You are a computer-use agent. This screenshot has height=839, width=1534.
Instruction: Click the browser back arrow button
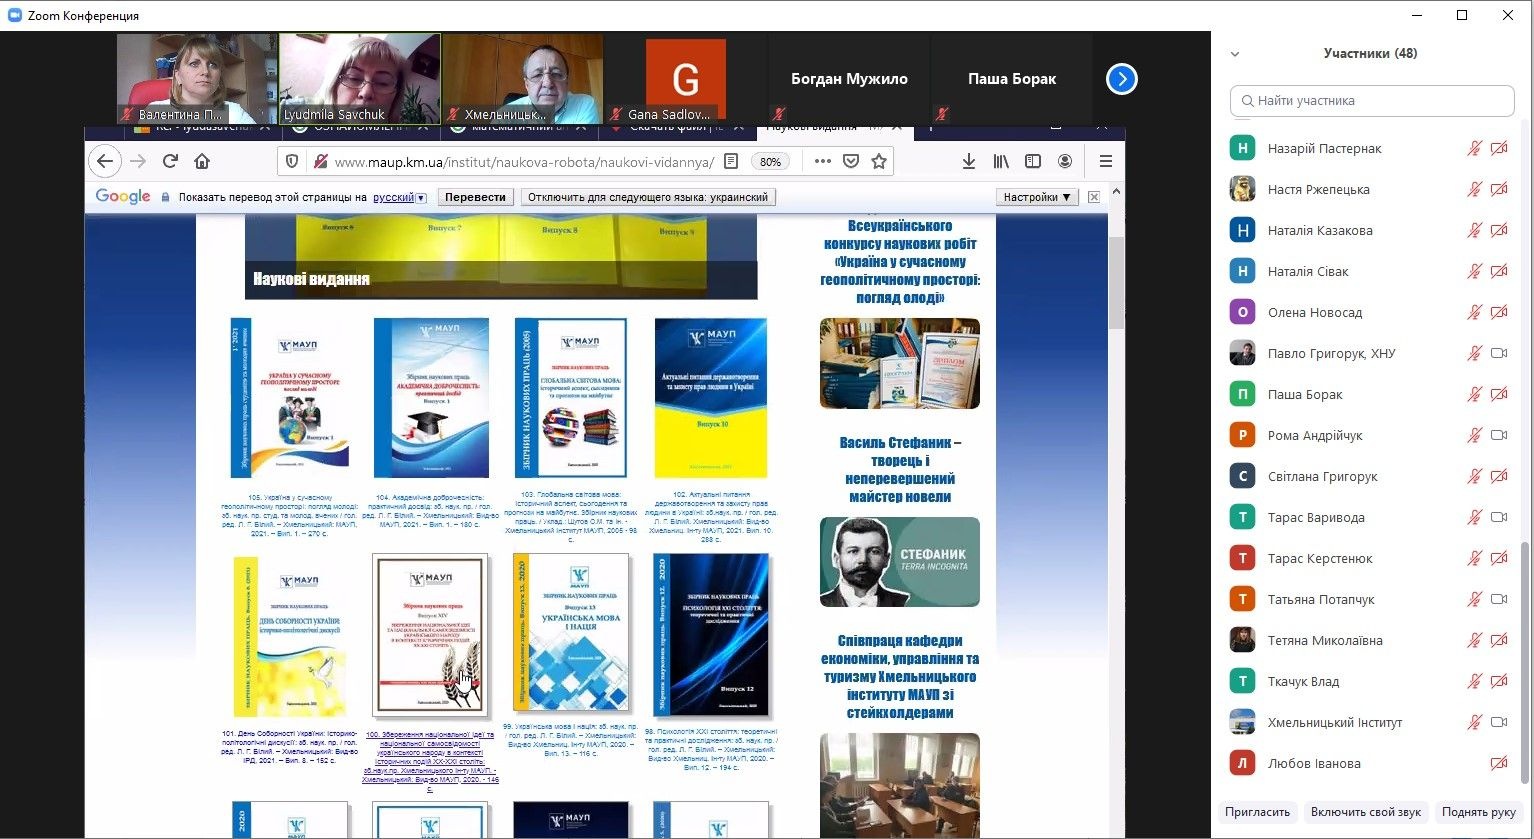(x=105, y=161)
